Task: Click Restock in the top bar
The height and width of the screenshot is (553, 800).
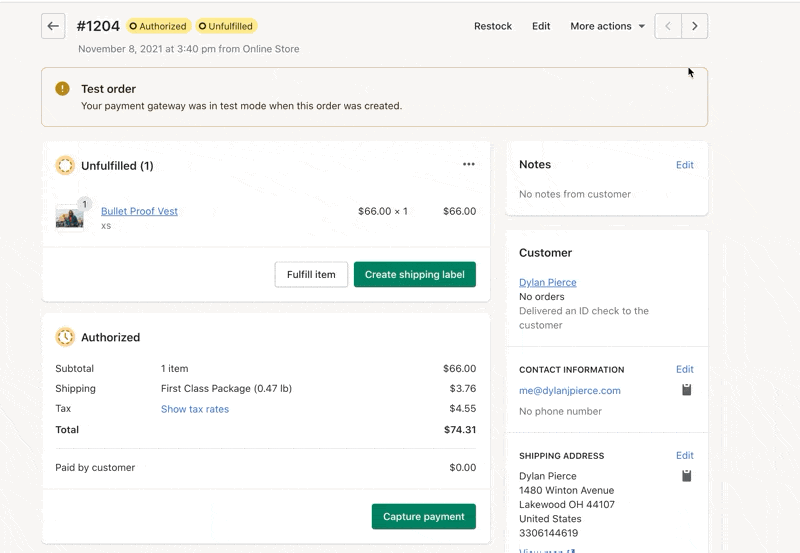Action: click(493, 26)
